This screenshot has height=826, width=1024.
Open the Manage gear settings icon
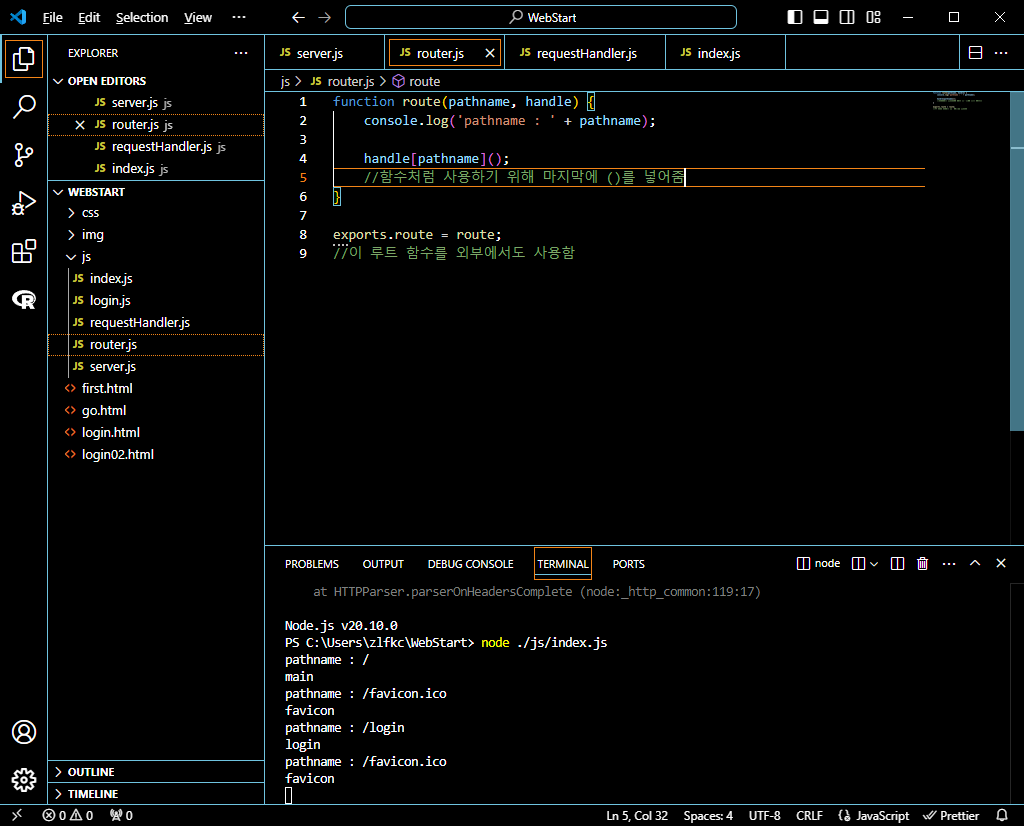pyautogui.click(x=24, y=780)
